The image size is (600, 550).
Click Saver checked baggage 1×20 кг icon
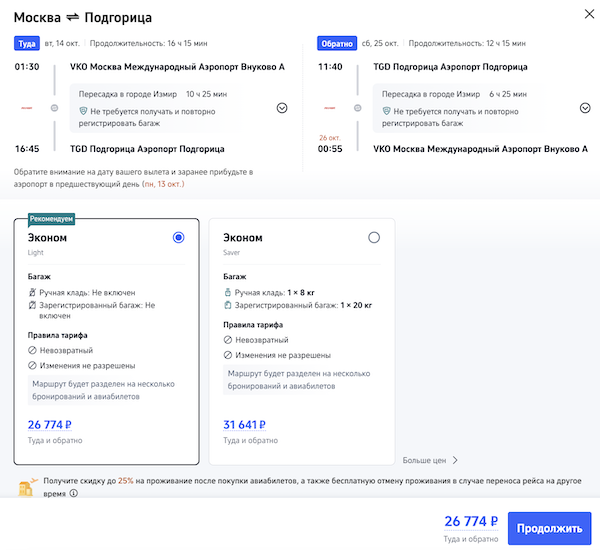pyautogui.click(x=228, y=306)
